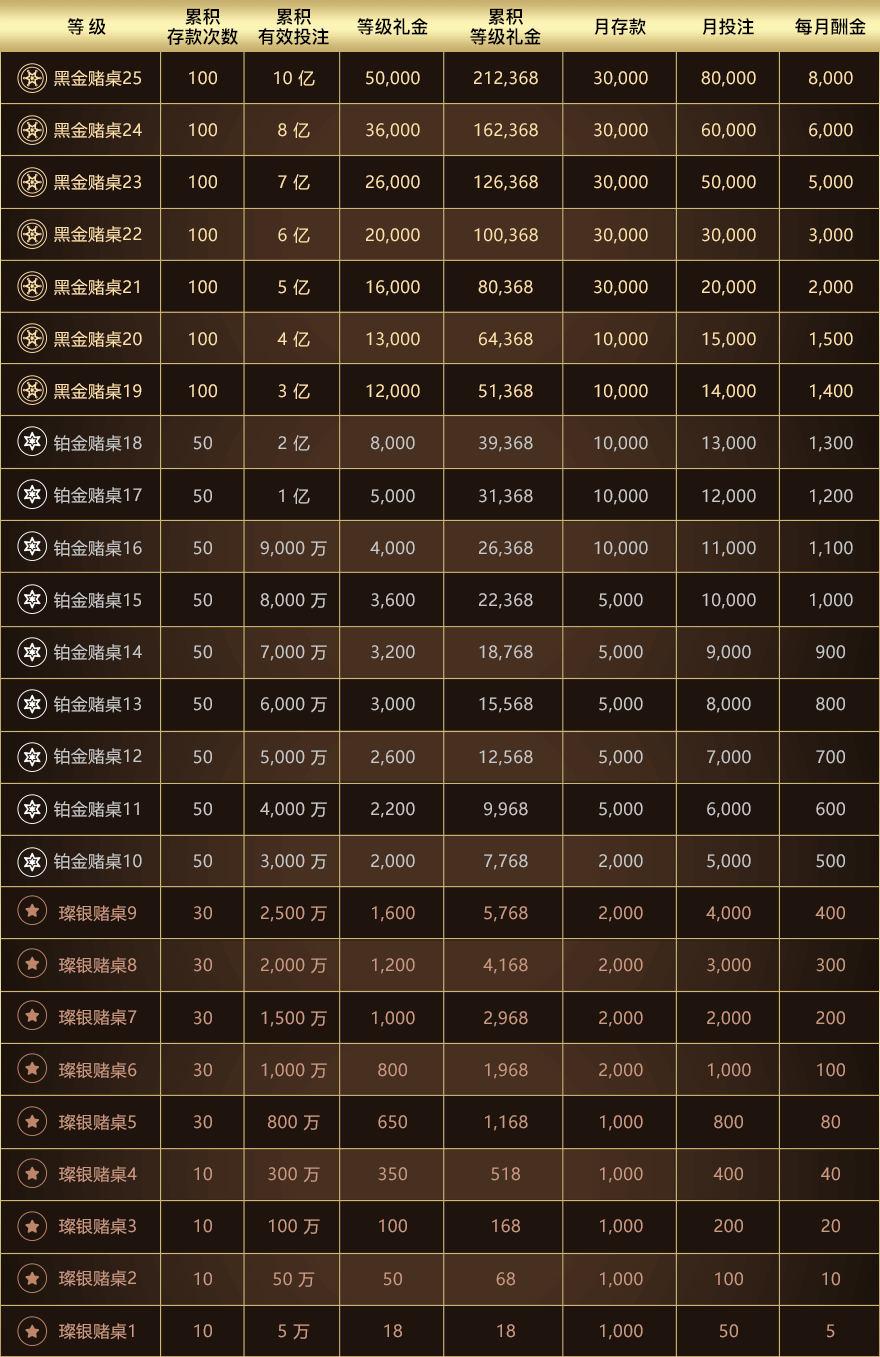The width and height of the screenshot is (880, 1357).
Task: Click the 铂金赌桌14 level badge icon
Action: pyautogui.click(x=32, y=652)
